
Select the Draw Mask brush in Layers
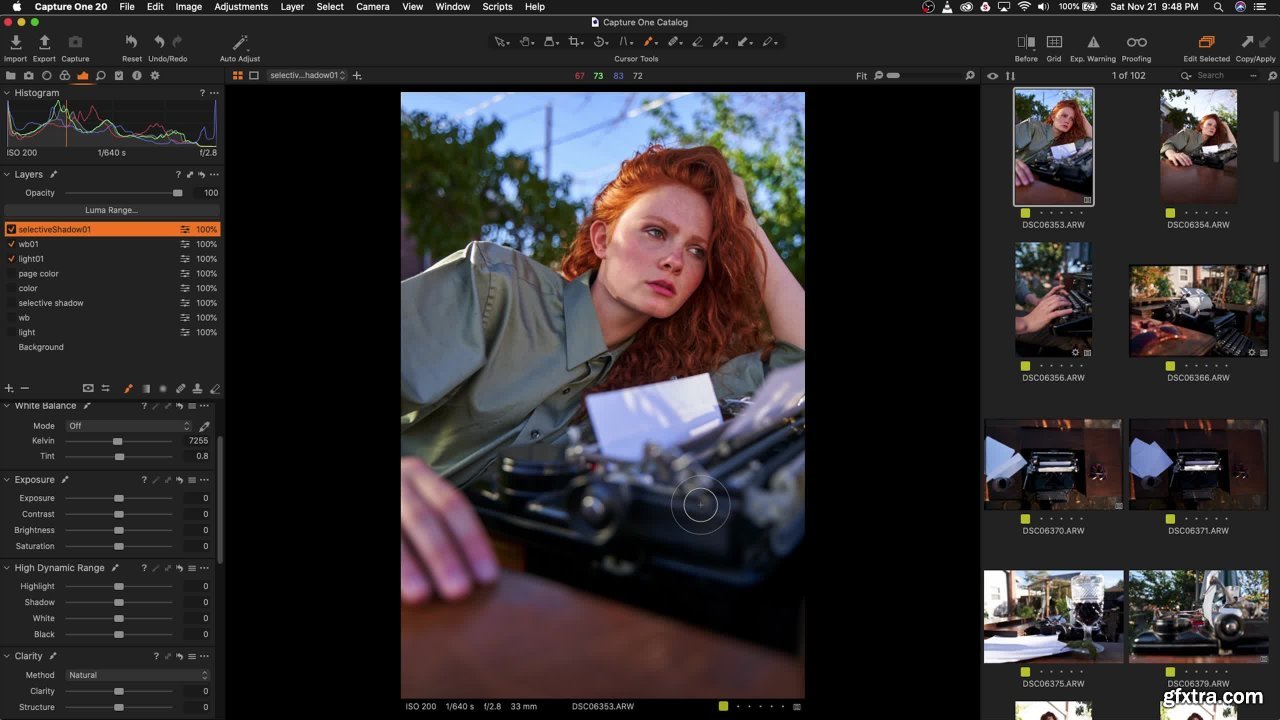click(128, 388)
